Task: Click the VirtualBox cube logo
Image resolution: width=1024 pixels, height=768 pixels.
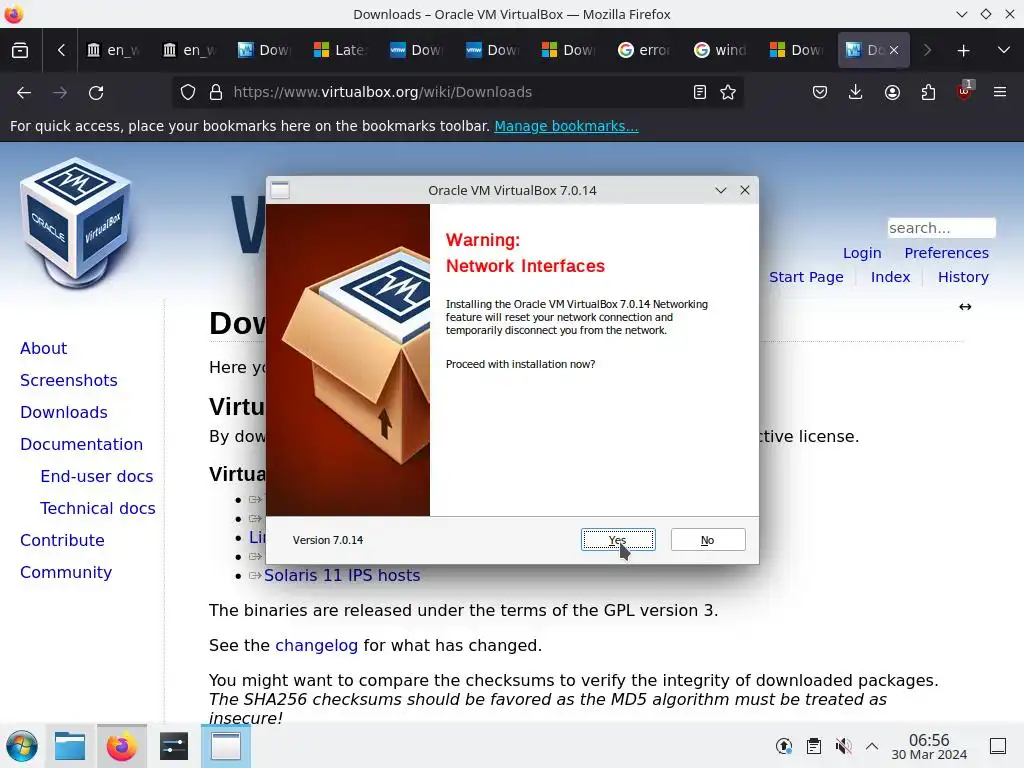Action: [76, 223]
